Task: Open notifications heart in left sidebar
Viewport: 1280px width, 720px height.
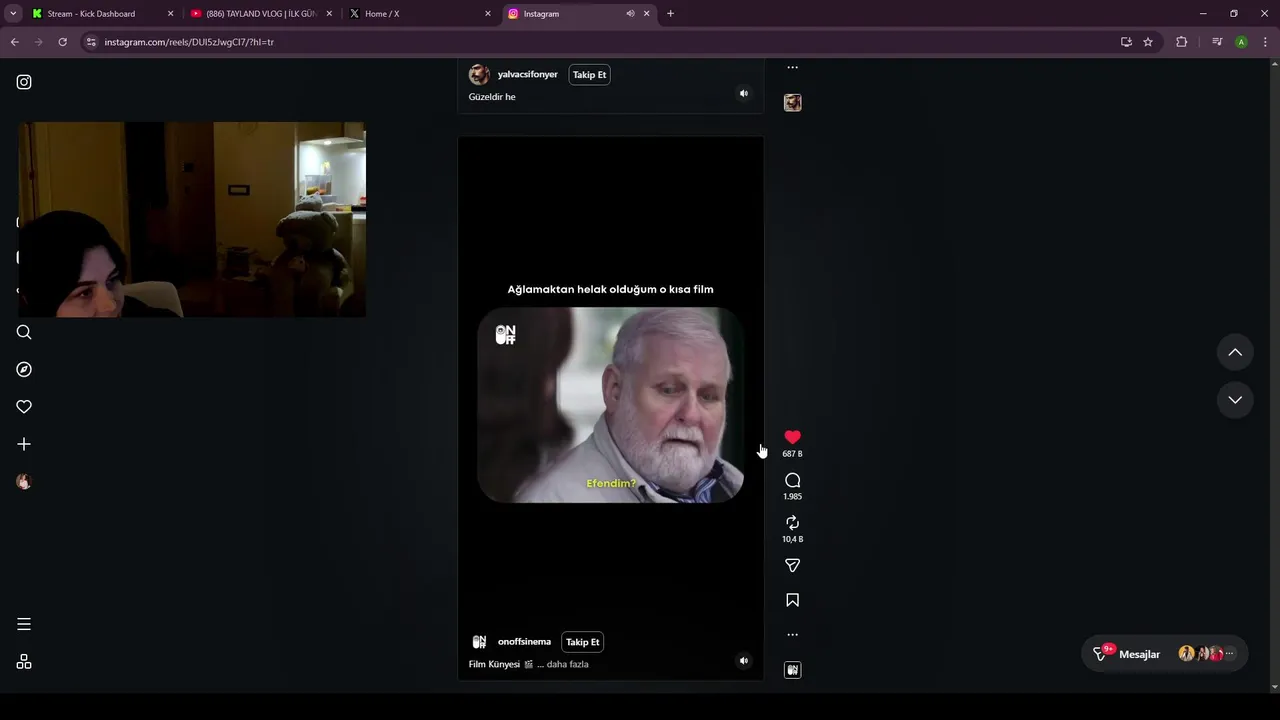Action: 24,407
